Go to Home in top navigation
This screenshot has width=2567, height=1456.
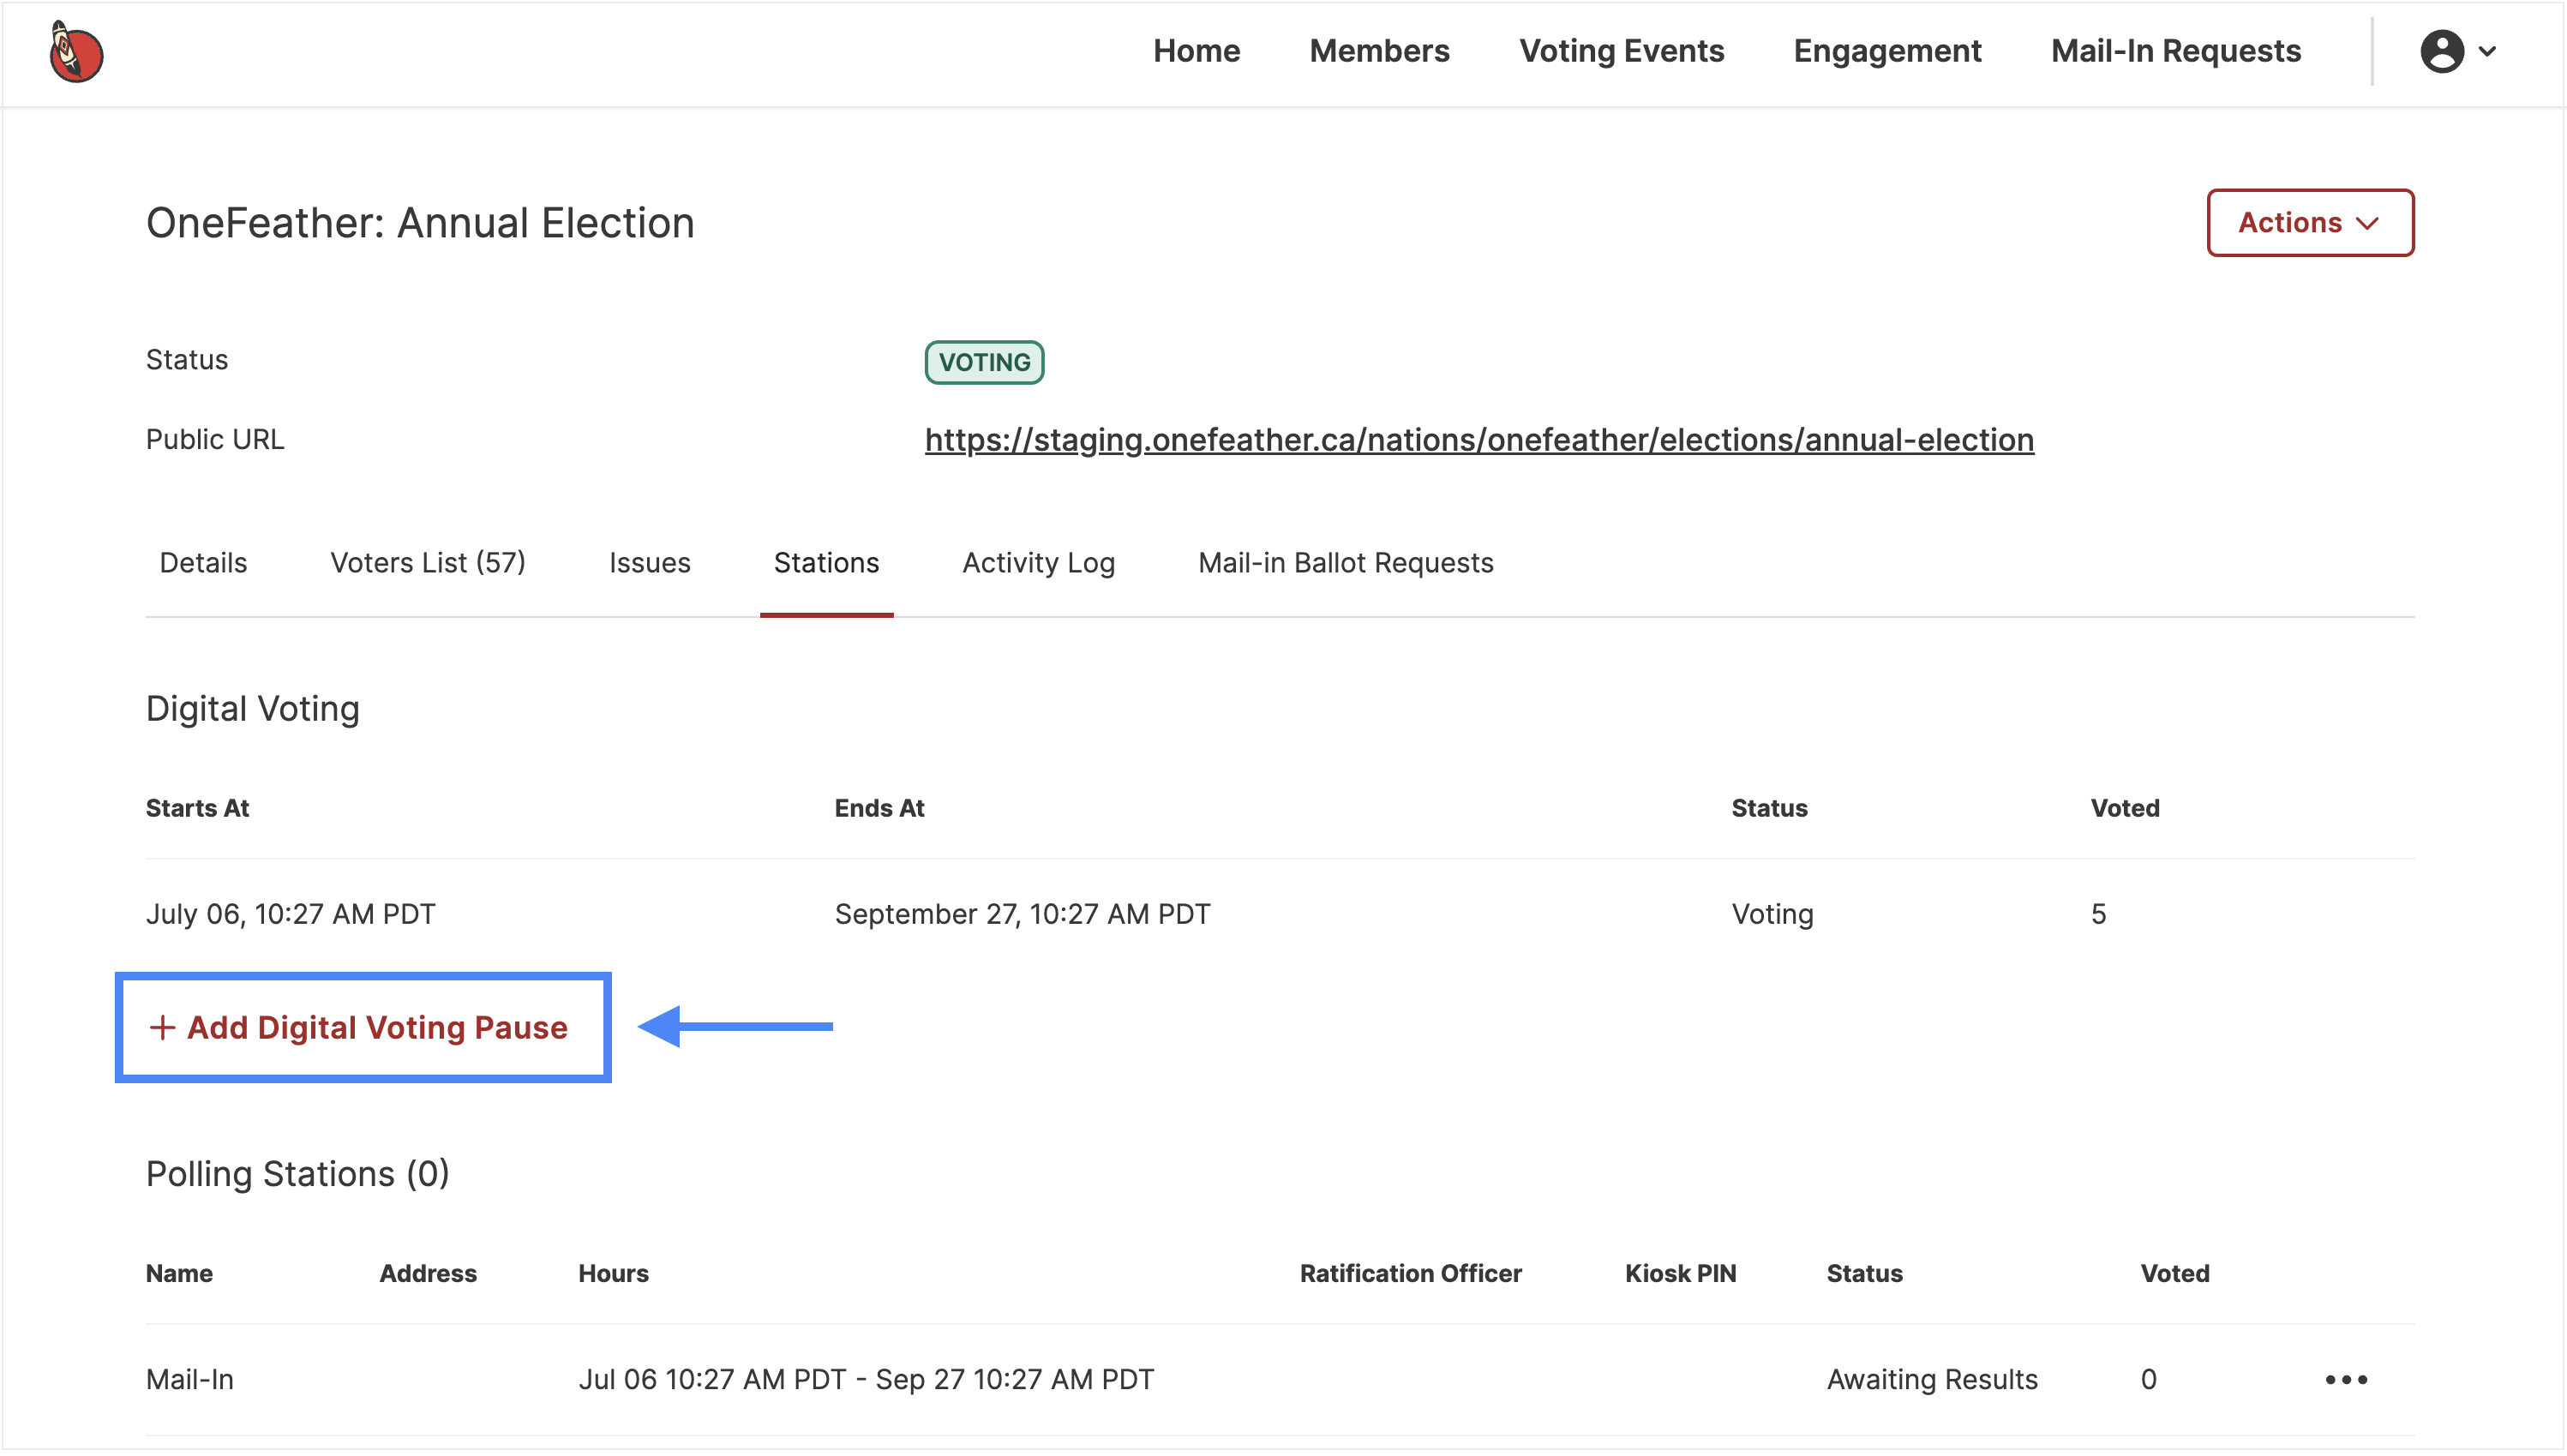pyautogui.click(x=1196, y=51)
